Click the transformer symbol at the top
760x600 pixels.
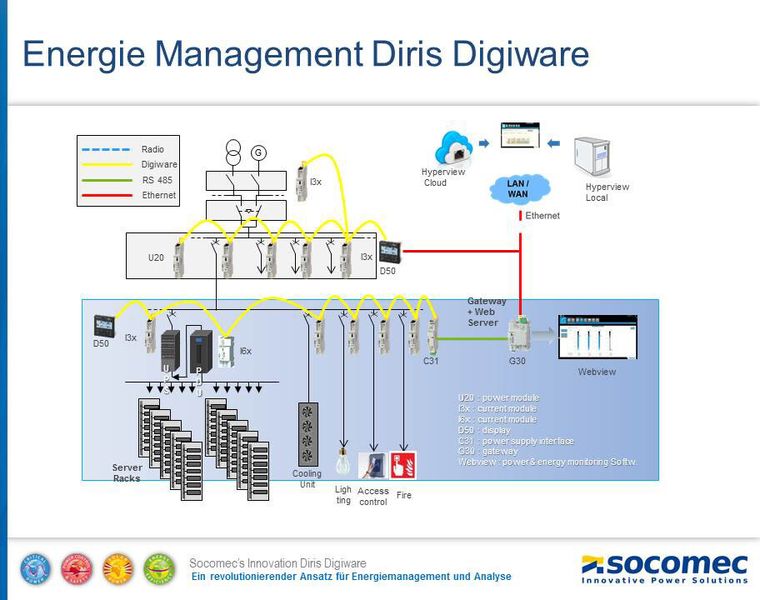pos(233,152)
